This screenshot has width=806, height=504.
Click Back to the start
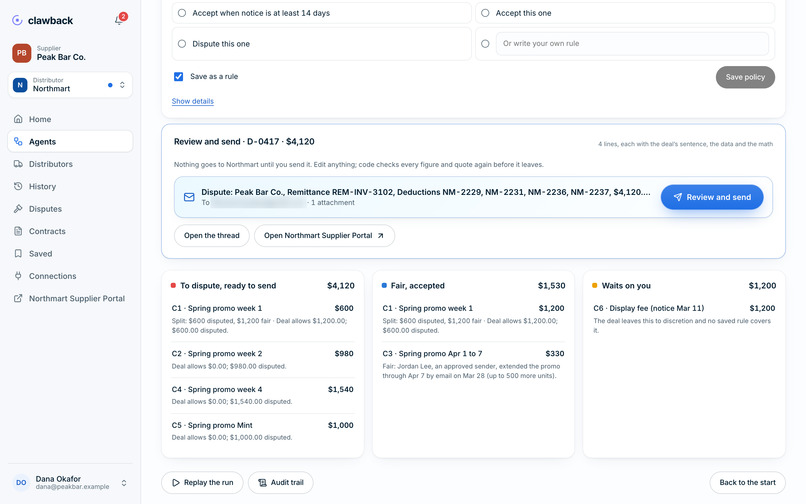coord(747,482)
